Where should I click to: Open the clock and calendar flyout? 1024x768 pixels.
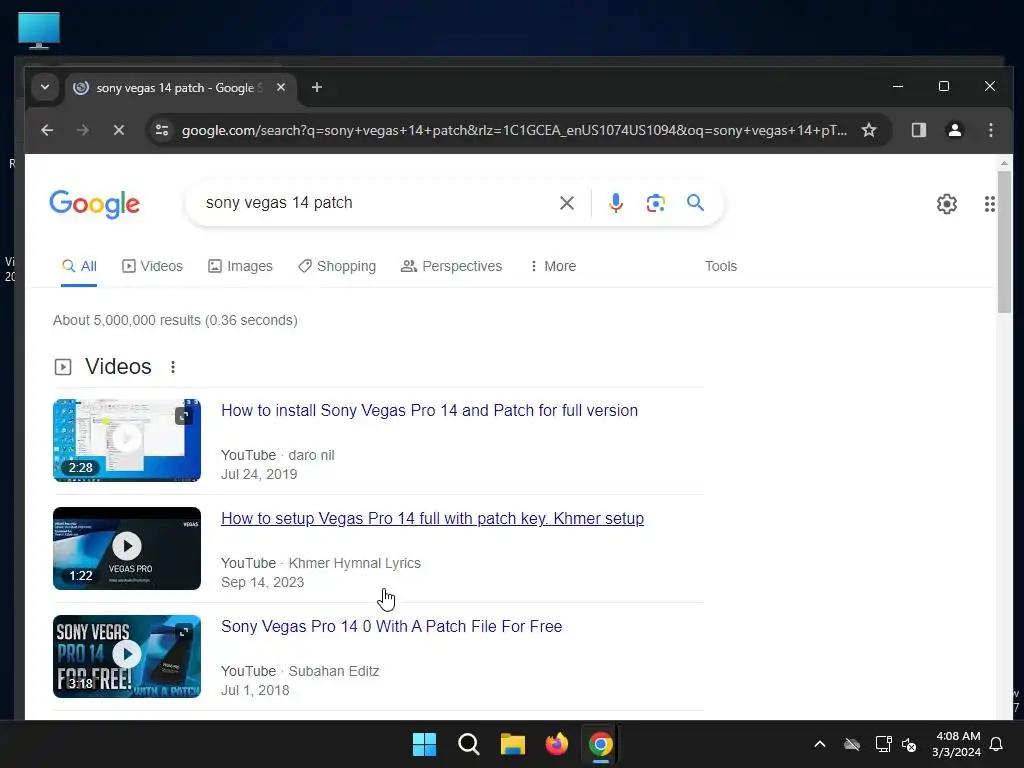tap(957, 744)
